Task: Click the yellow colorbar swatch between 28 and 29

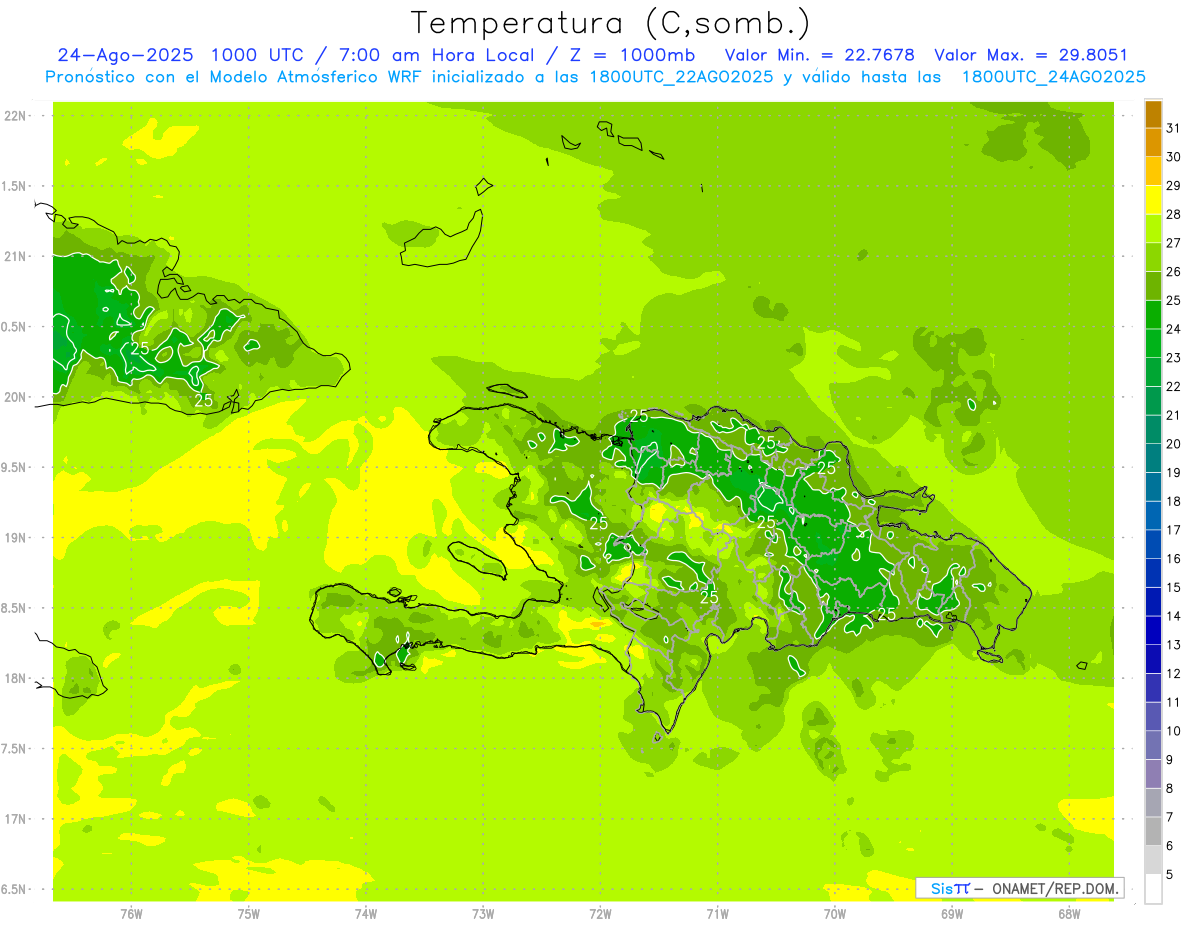Action: (x=1153, y=200)
